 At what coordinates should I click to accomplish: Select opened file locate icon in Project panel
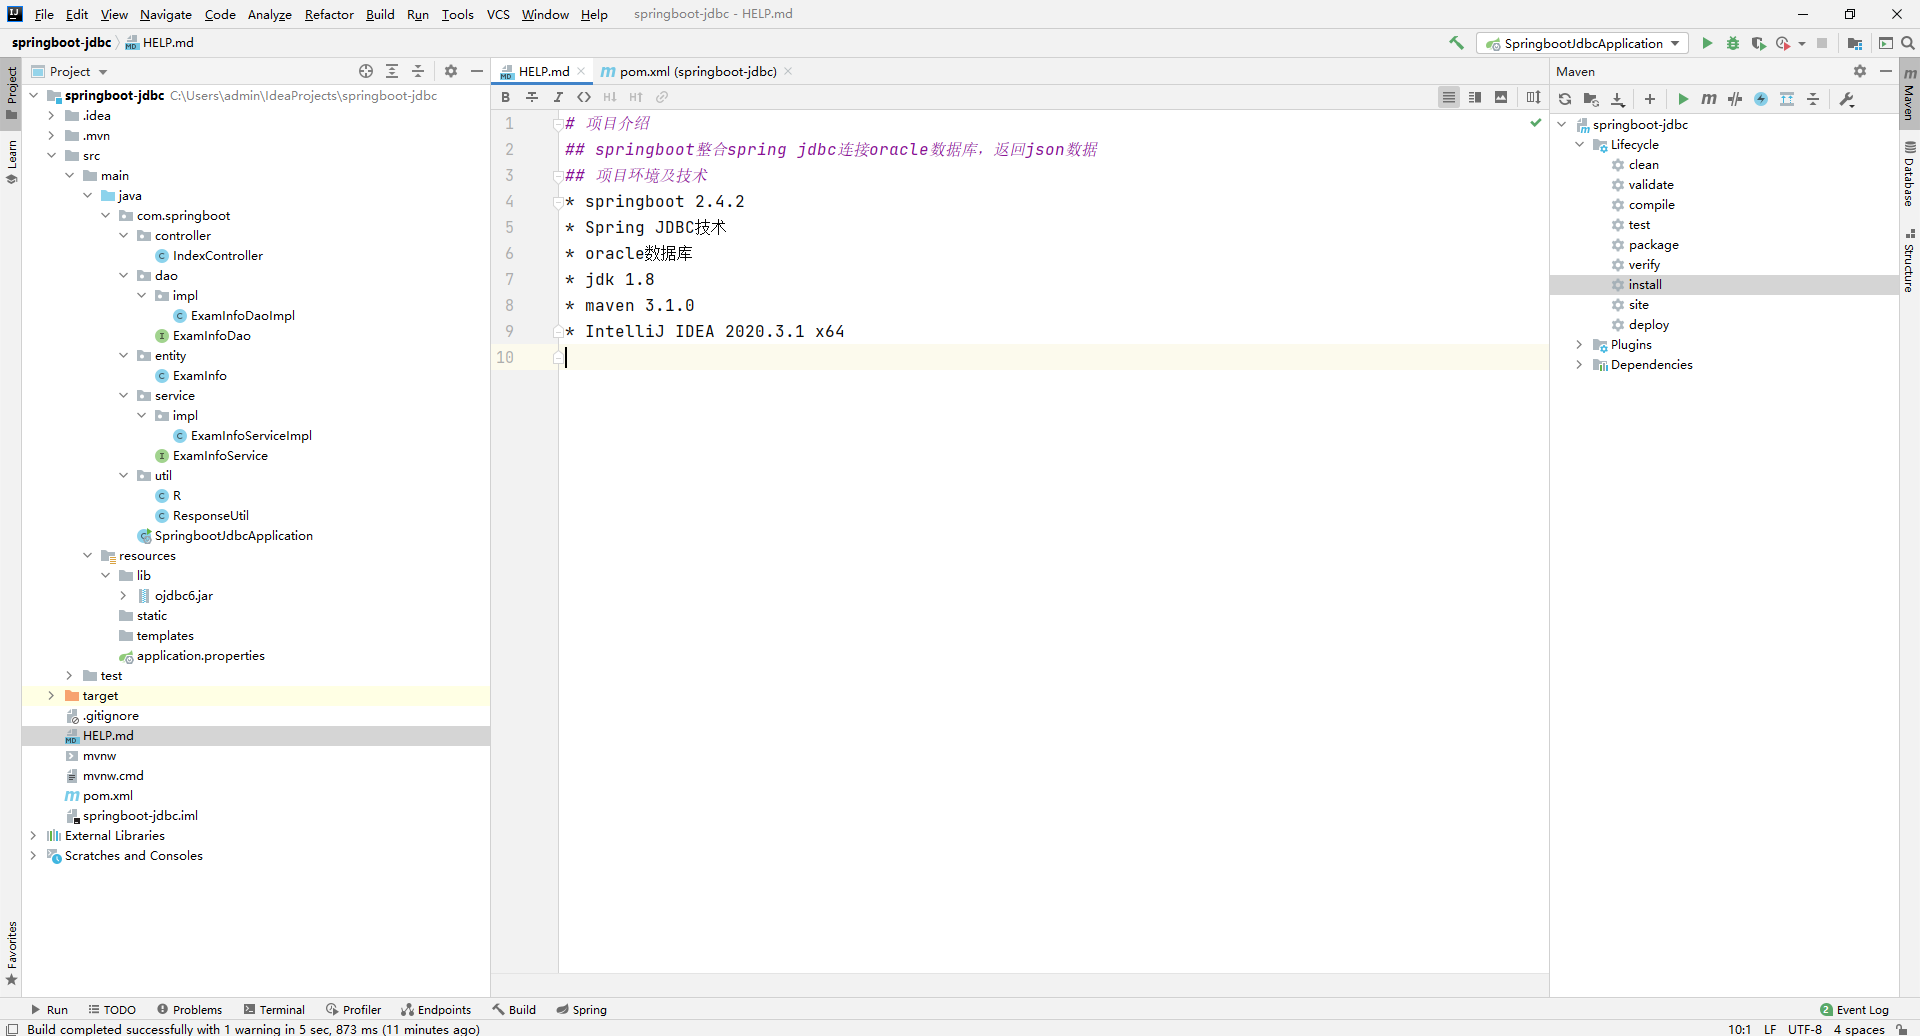(366, 71)
